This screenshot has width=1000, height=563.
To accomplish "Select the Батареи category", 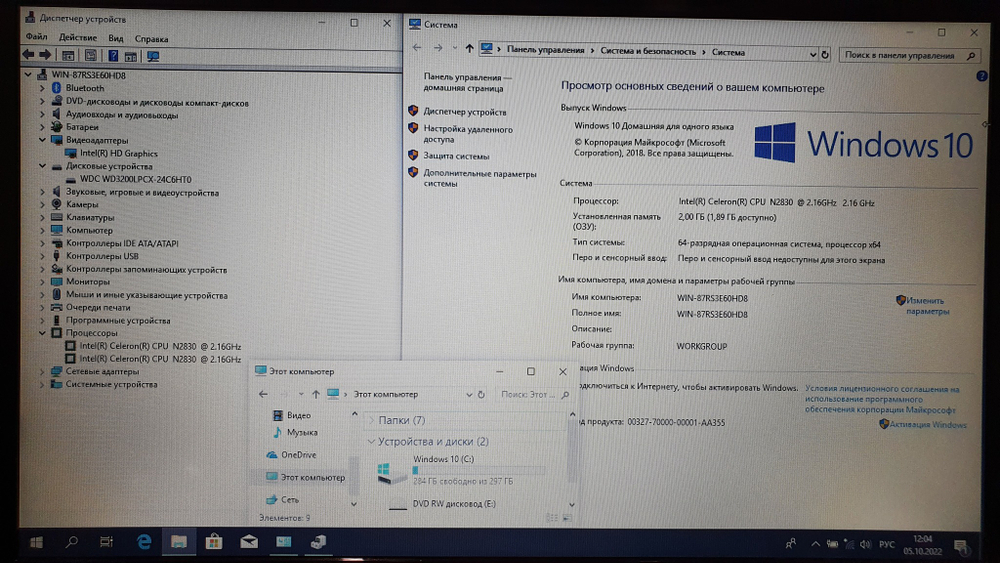I will [82, 127].
